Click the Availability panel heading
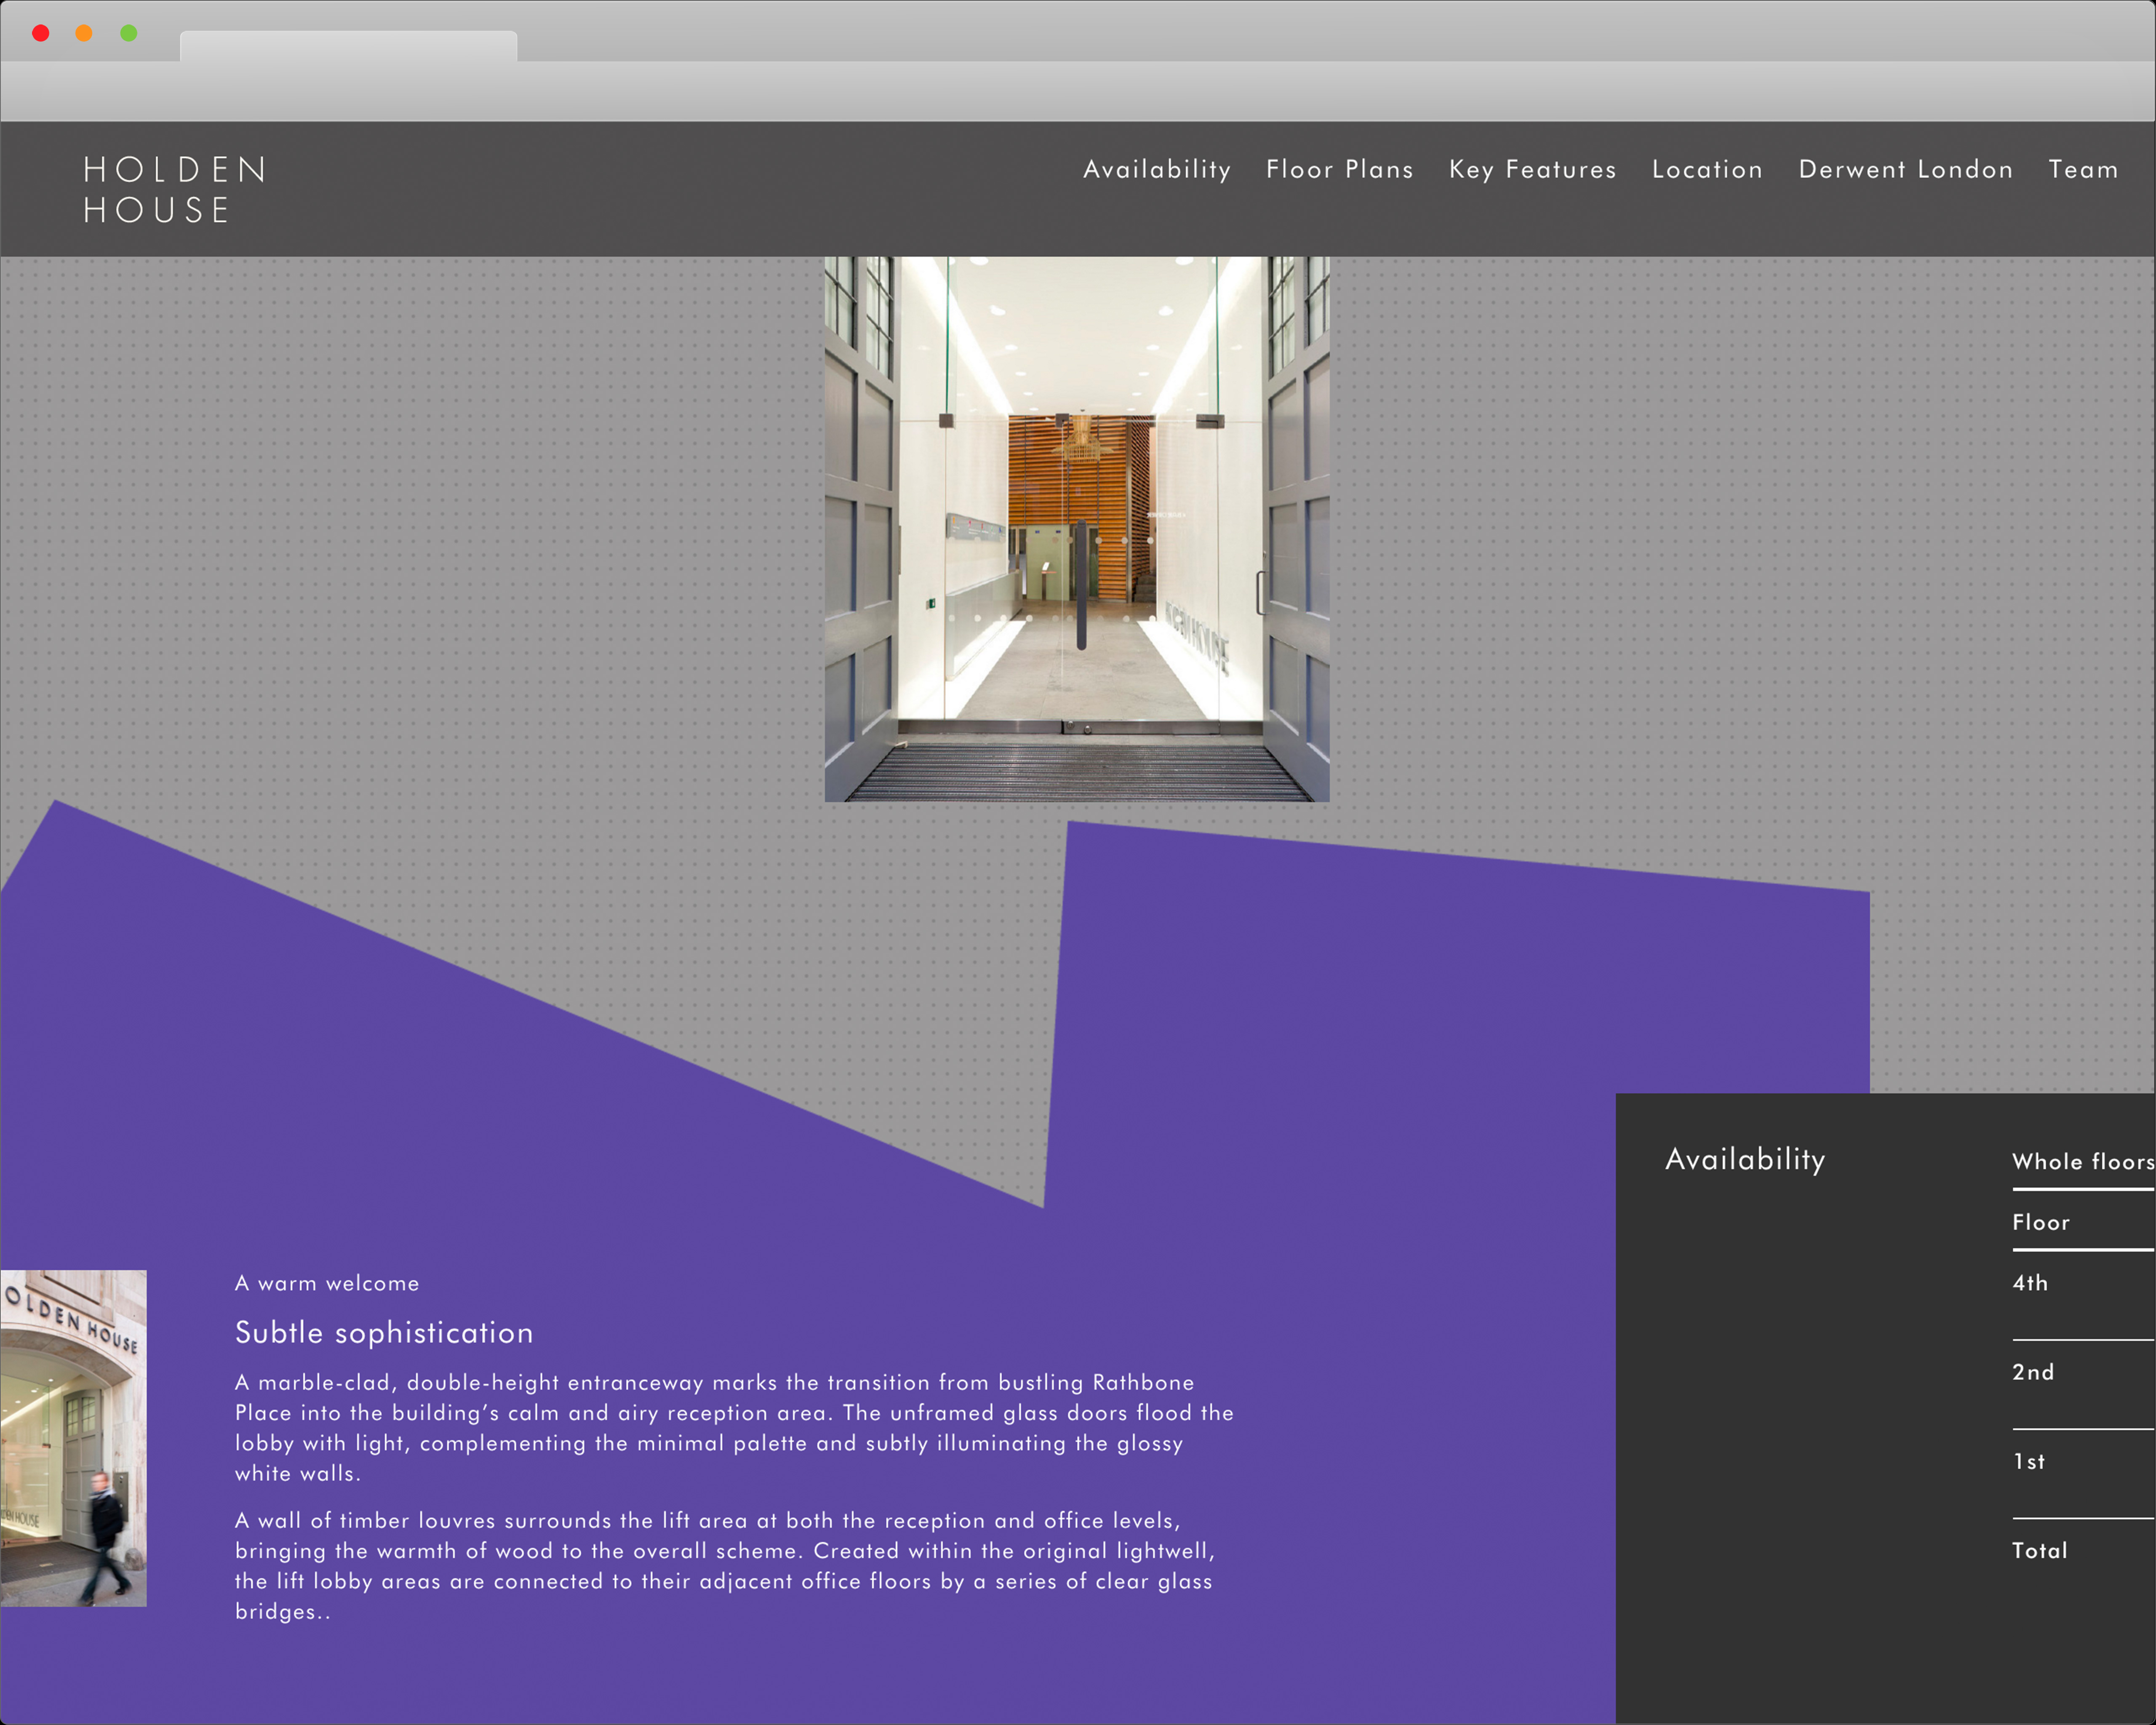Screen dimensions: 2156x1725 point(1744,1158)
